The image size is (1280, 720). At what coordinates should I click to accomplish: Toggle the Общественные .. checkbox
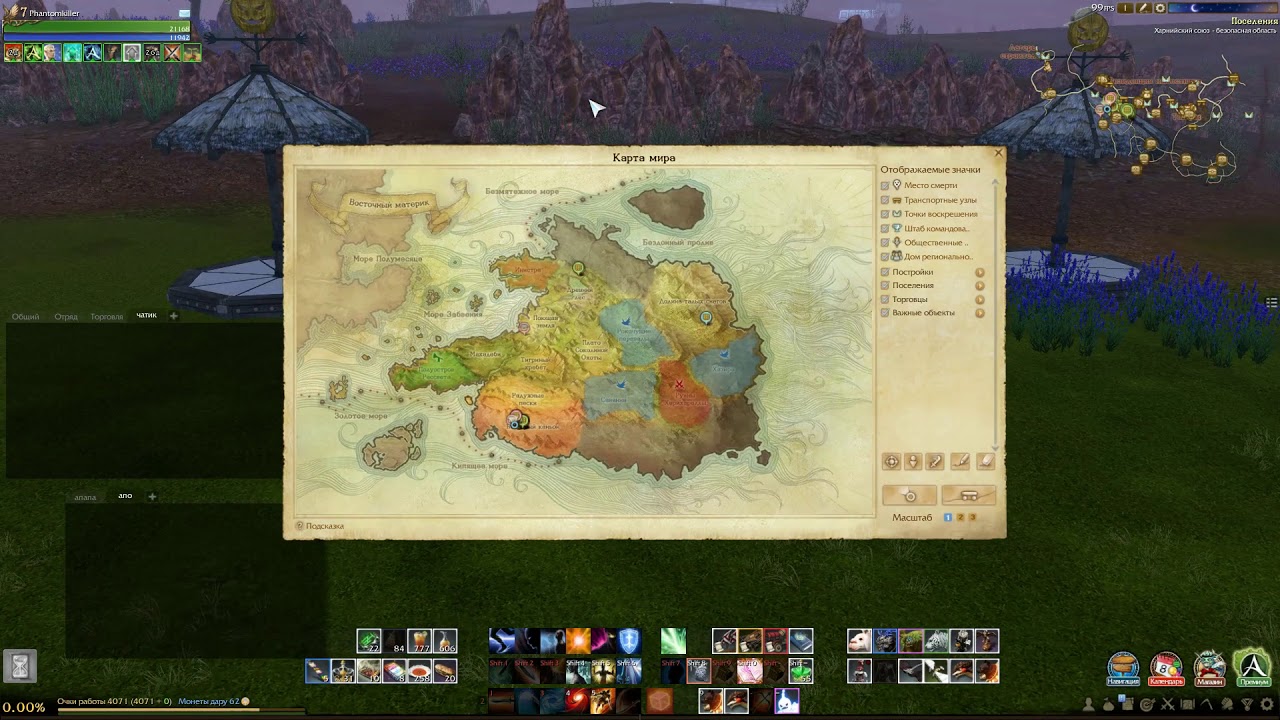(885, 243)
